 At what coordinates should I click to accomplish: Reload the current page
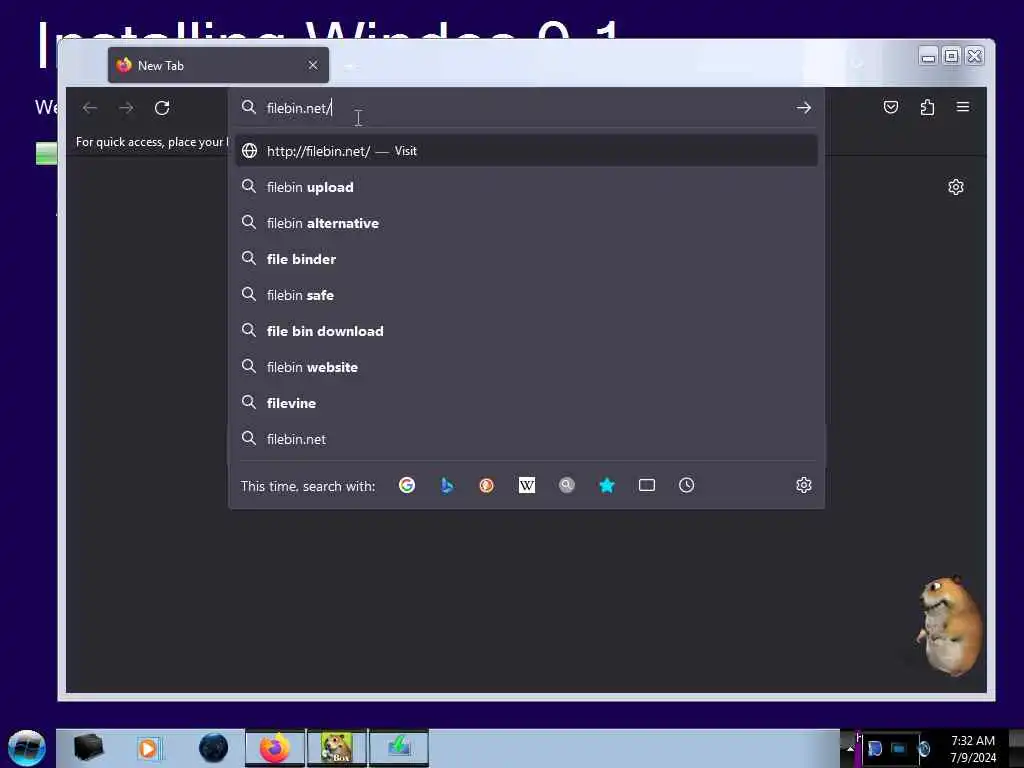coord(162,108)
